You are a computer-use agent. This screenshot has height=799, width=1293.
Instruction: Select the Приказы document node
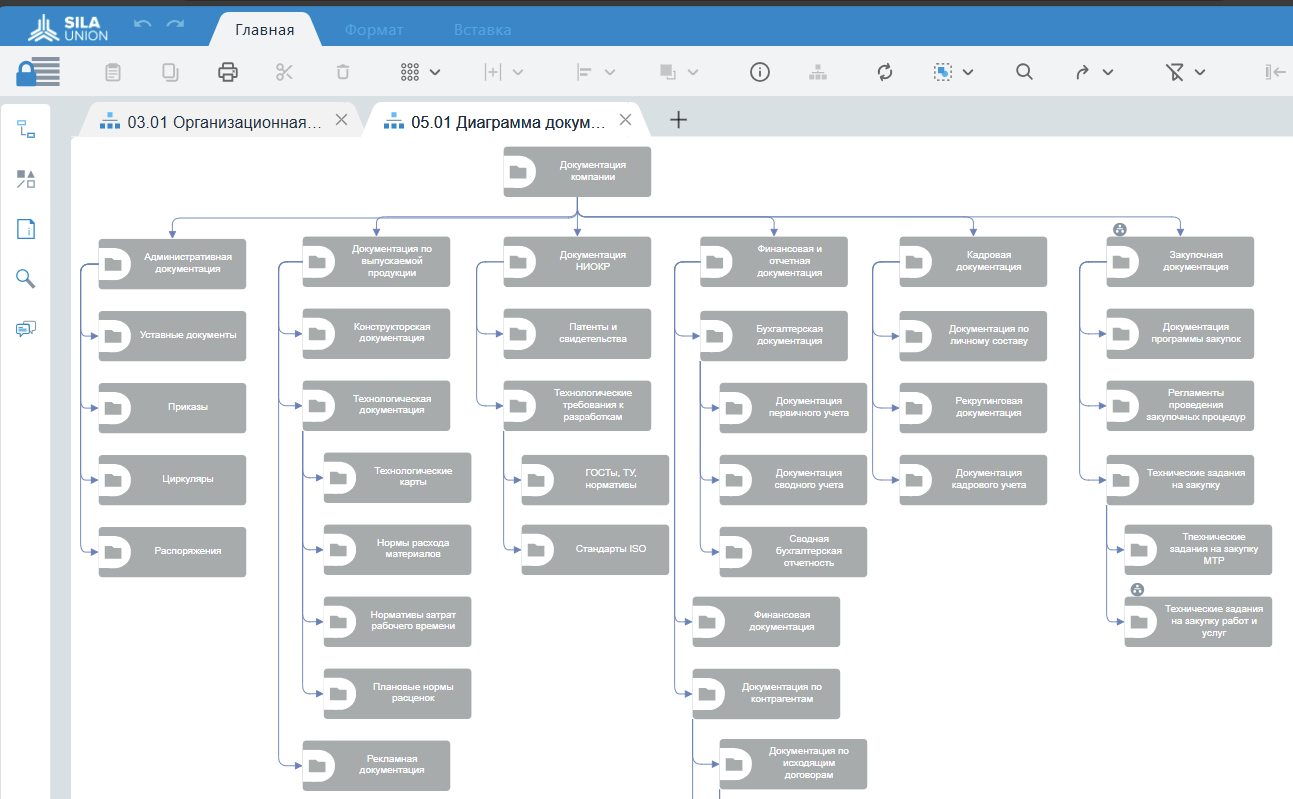click(172, 408)
